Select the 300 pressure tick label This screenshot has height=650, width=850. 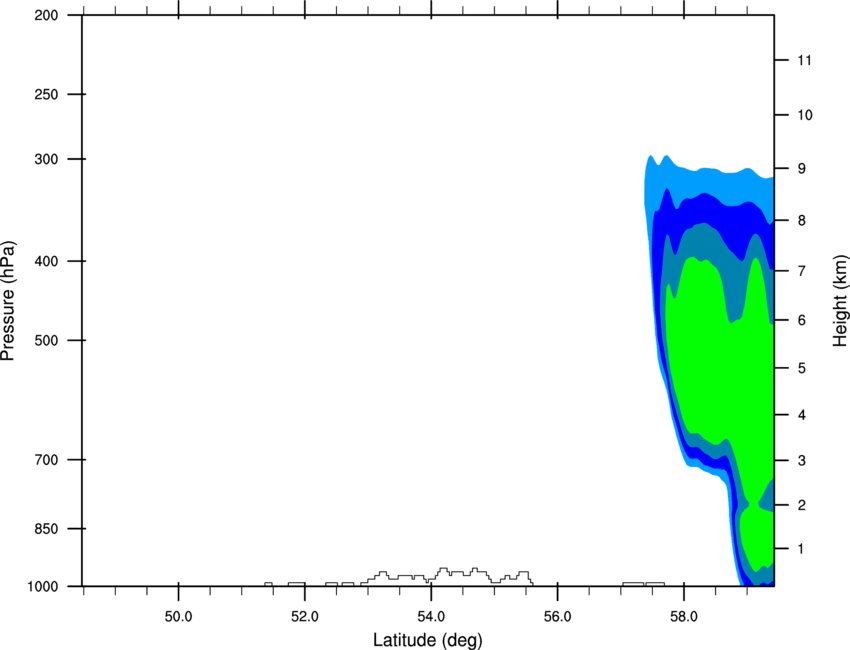tap(46, 159)
